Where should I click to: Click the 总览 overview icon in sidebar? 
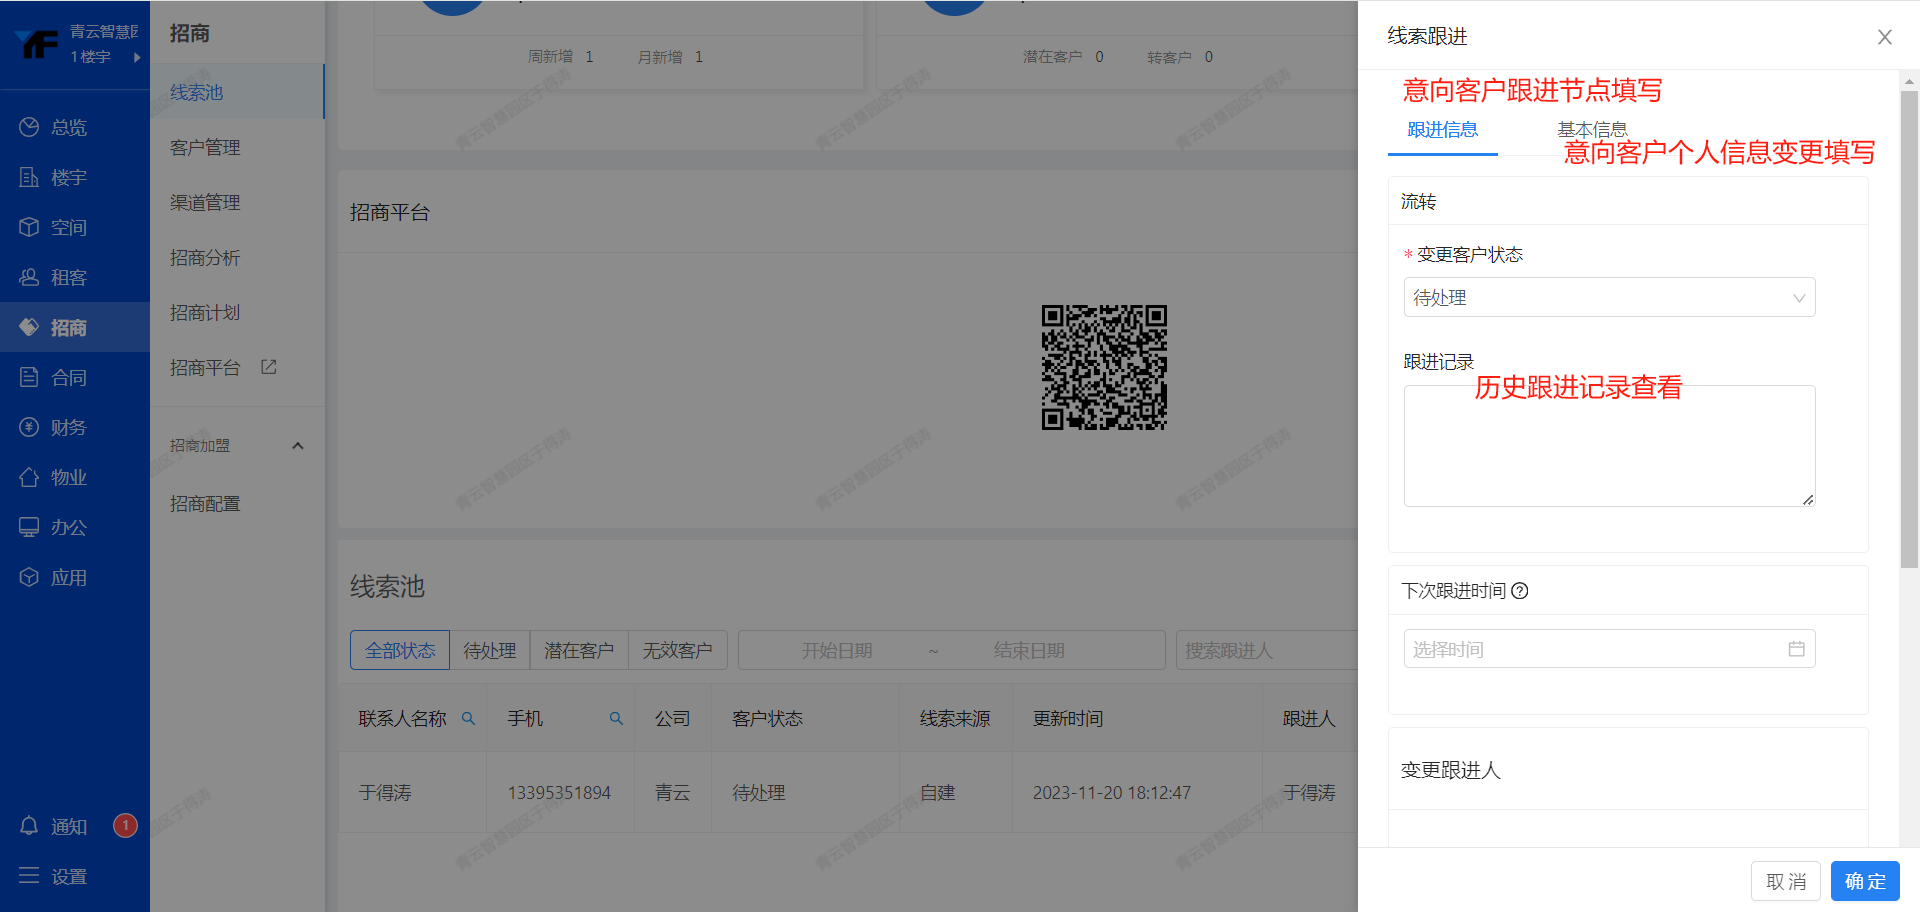tap(29, 127)
